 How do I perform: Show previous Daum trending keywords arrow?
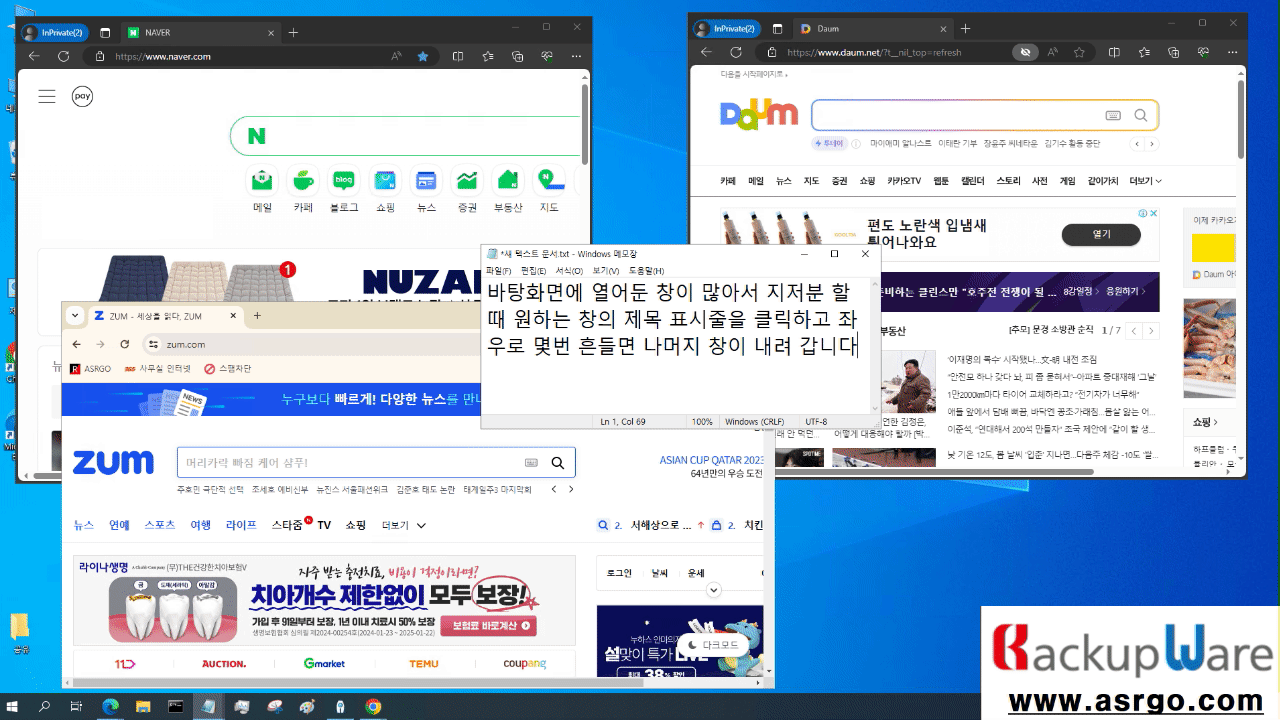pyautogui.click(x=1137, y=144)
